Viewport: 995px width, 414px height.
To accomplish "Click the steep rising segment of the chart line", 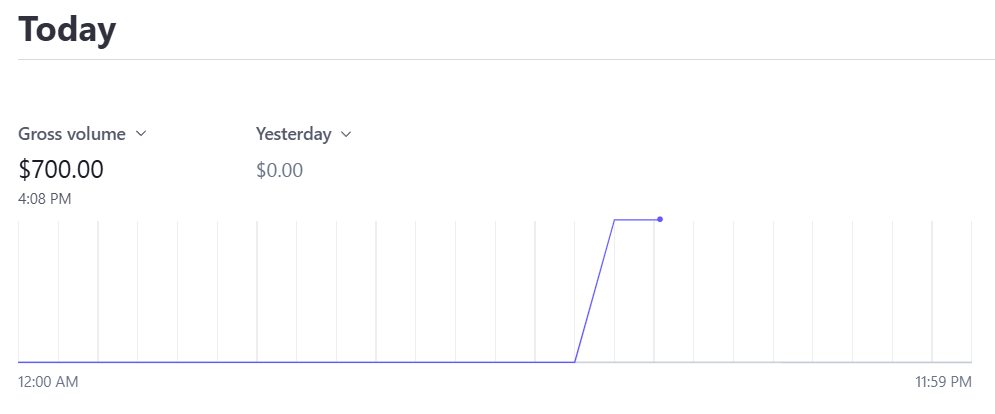I will click(x=595, y=290).
